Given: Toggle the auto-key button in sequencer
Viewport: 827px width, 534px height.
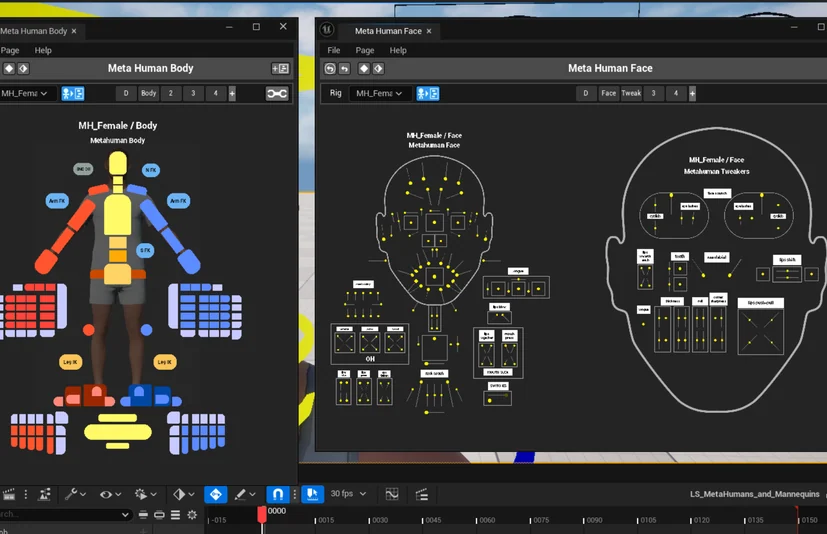Looking at the screenshot, I should [x=216, y=494].
